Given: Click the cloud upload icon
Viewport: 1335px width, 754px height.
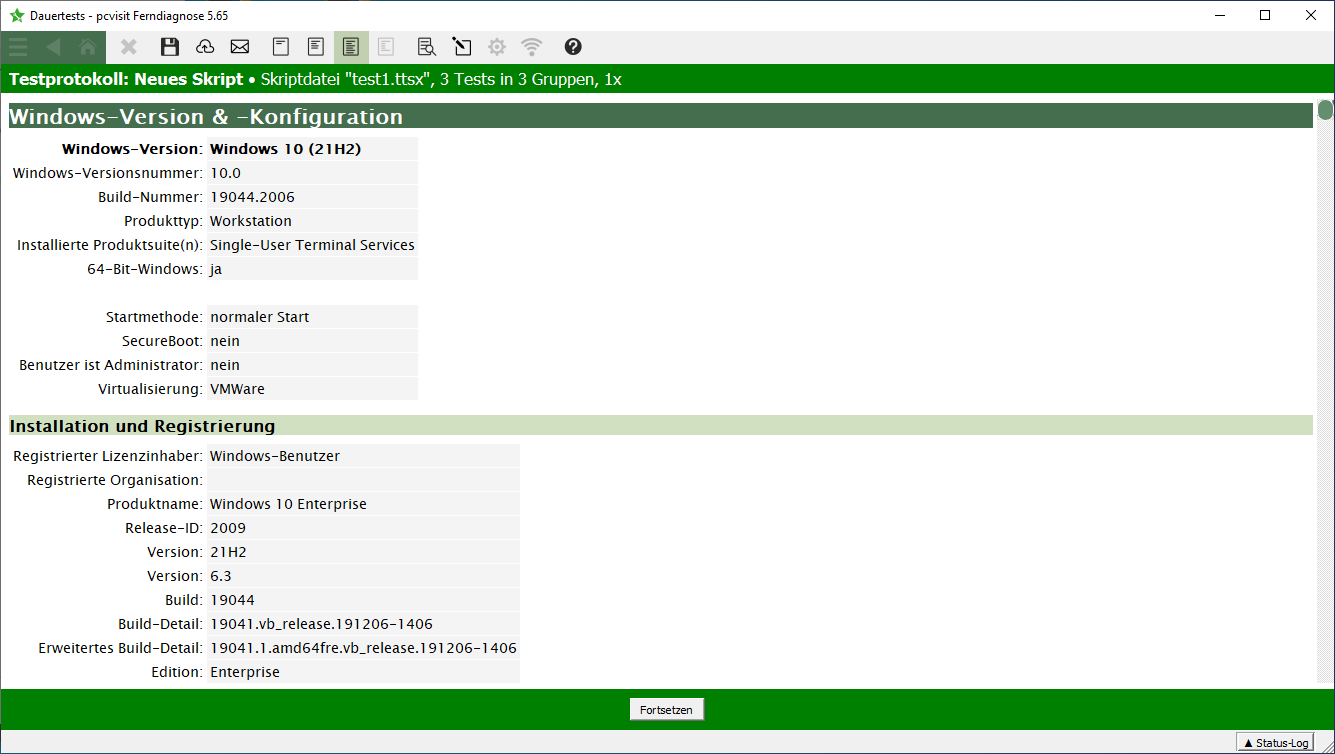Looking at the screenshot, I should (205, 47).
